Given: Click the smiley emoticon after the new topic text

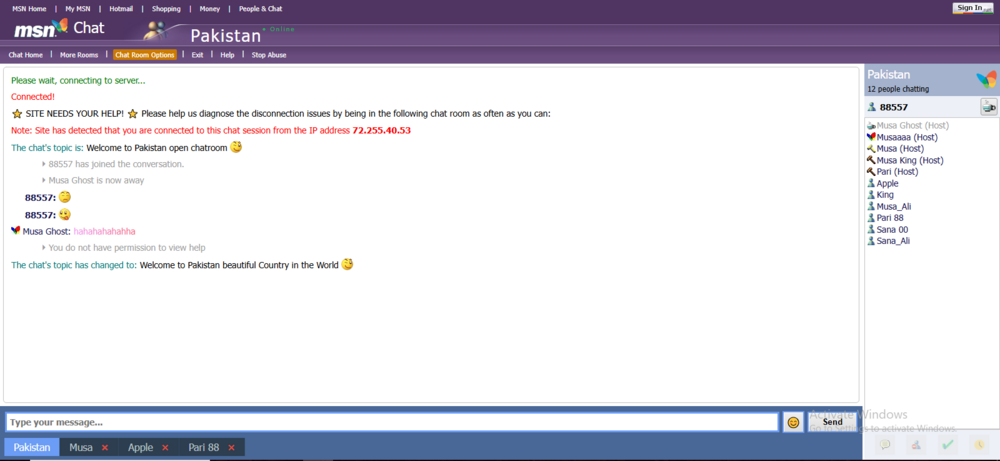Looking at the screenshot, I should pos(347,264).
